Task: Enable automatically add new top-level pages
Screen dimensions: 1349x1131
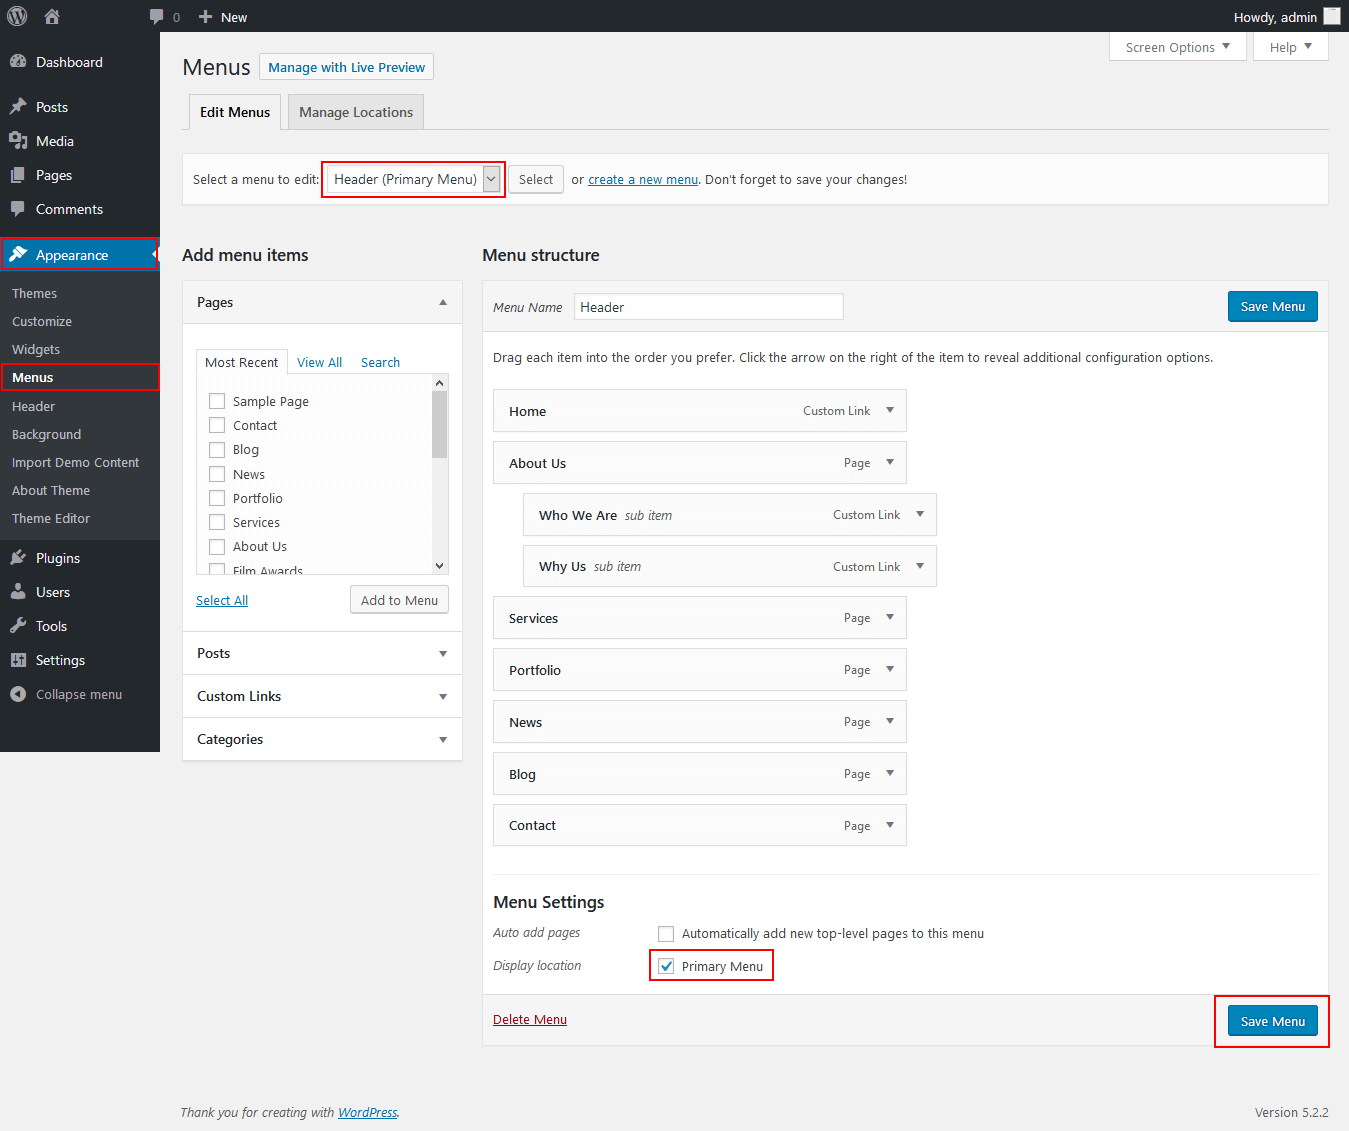Action: click(x=666, y=933)
